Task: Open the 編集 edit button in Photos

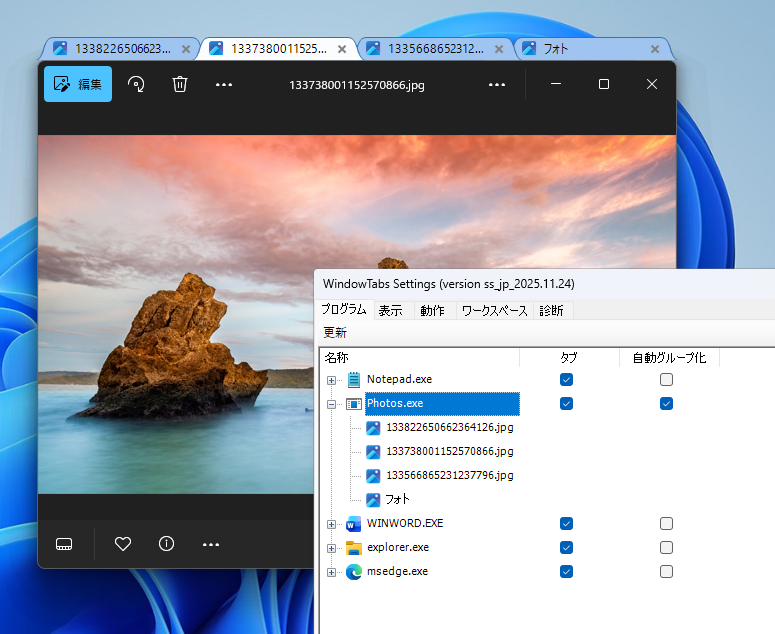Action: pyautogui.click(x=78, y=84)
